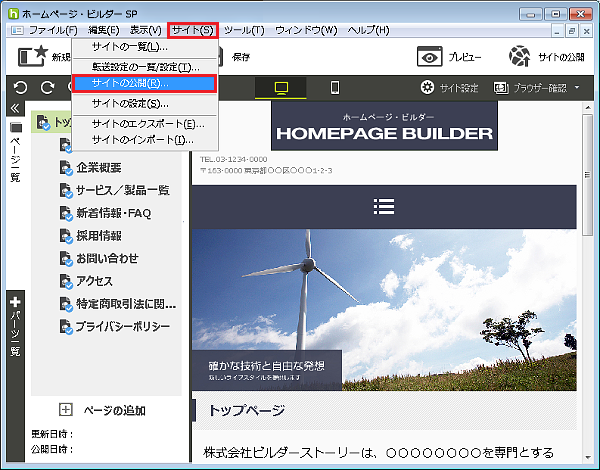Viewport: 600px width, 470px height.
Task: Click the wind turbine hero image
Action: 384,310
